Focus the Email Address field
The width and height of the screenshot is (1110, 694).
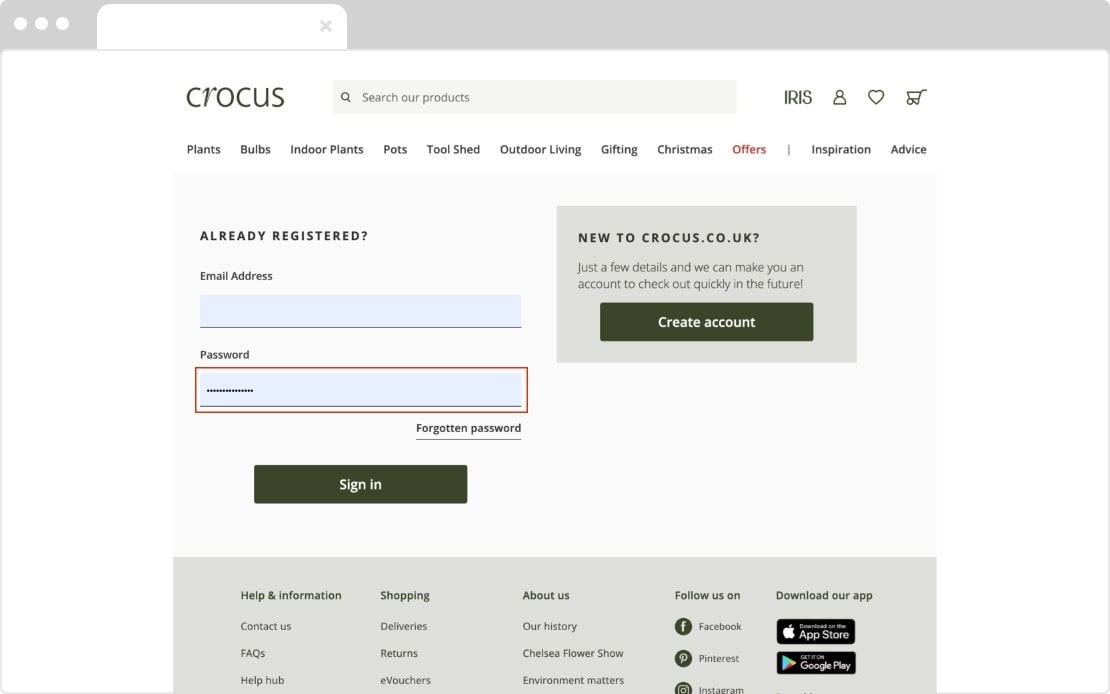(360, 311)
